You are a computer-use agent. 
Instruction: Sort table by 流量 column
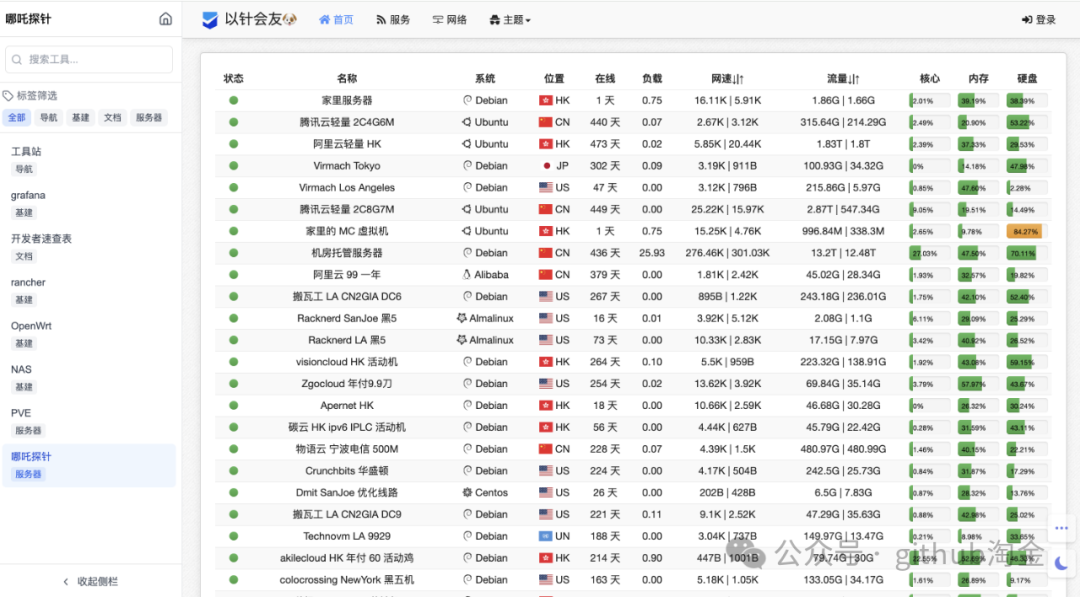843,78
